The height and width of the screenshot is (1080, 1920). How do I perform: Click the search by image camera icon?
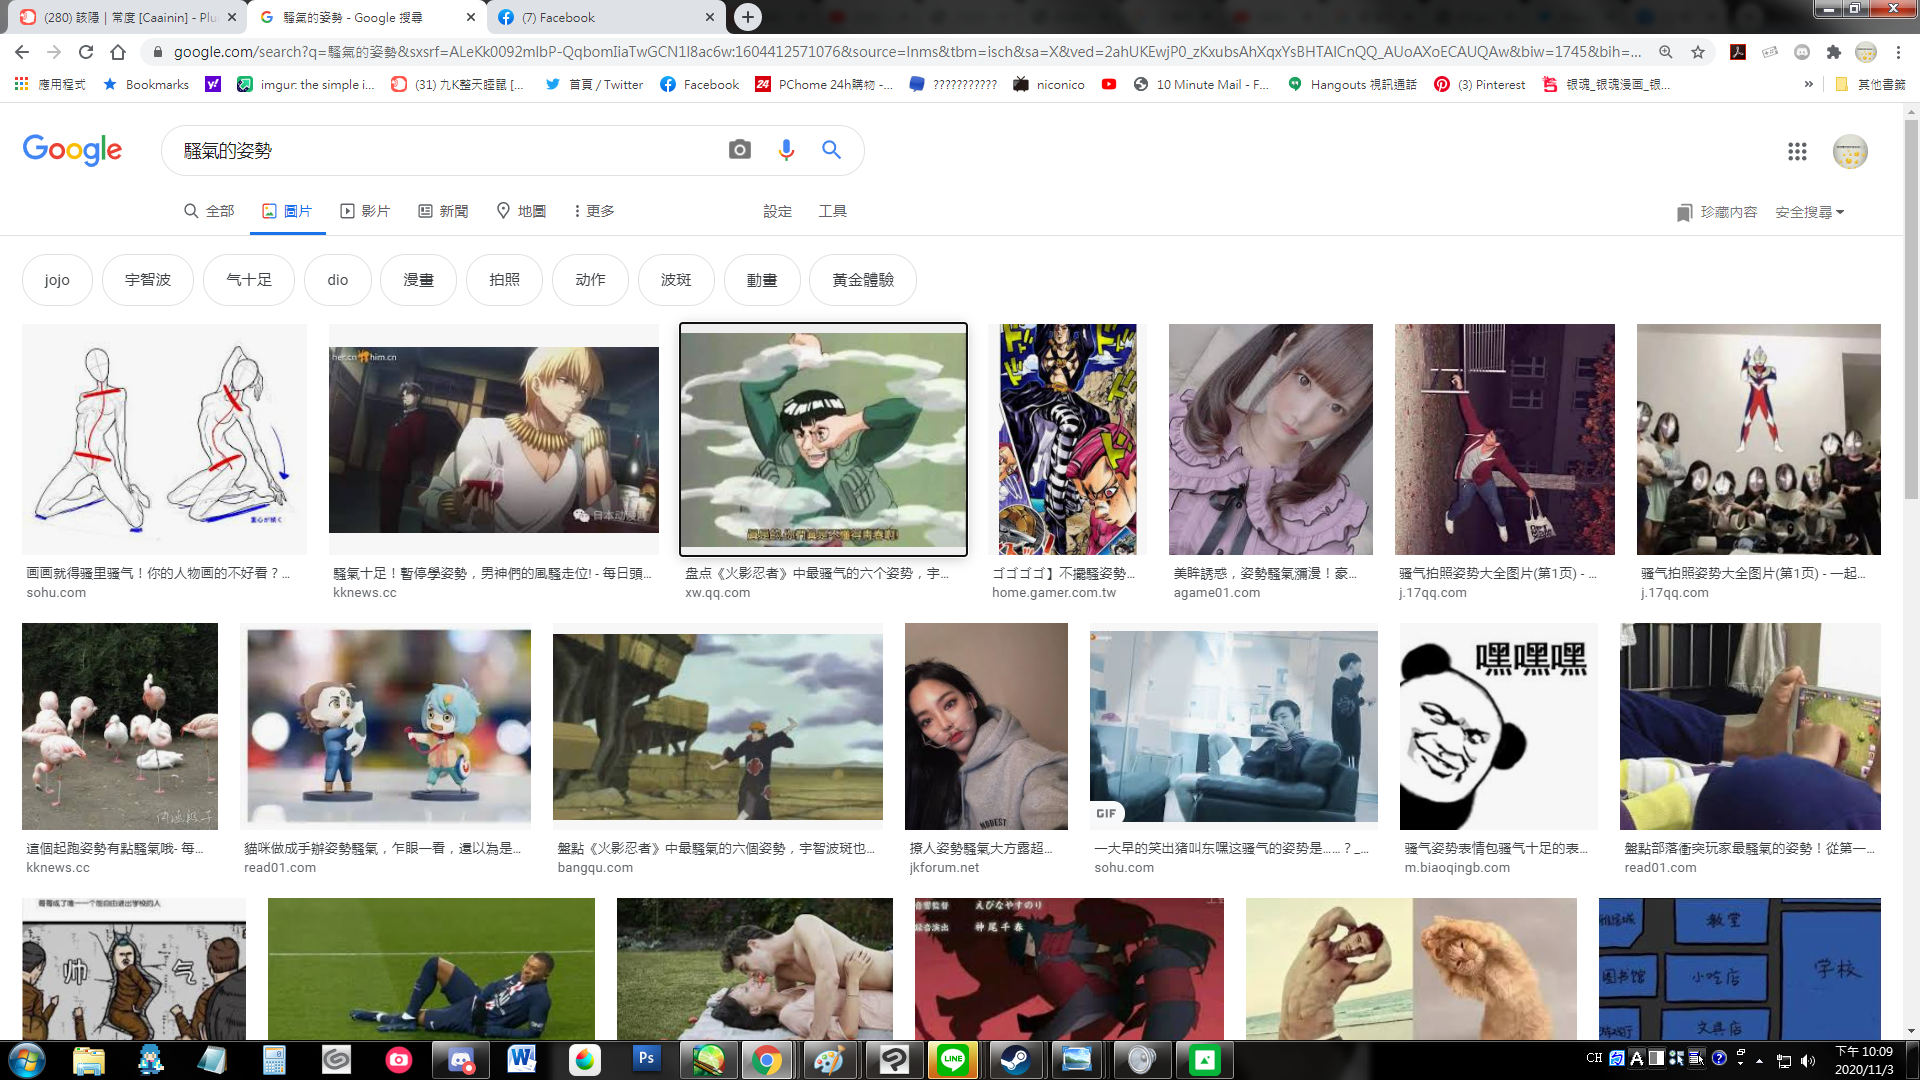[740, 150]
